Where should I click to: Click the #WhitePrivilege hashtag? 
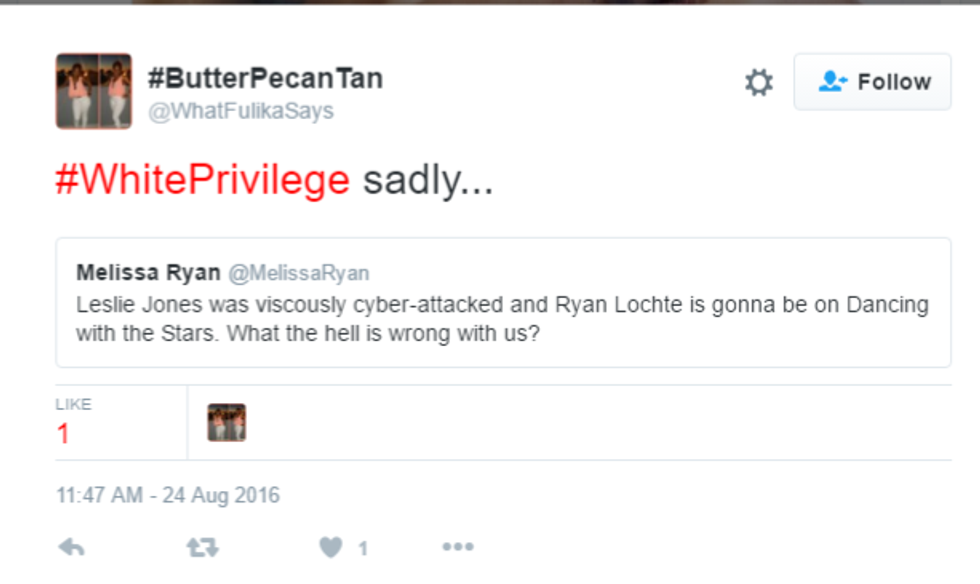202,180
